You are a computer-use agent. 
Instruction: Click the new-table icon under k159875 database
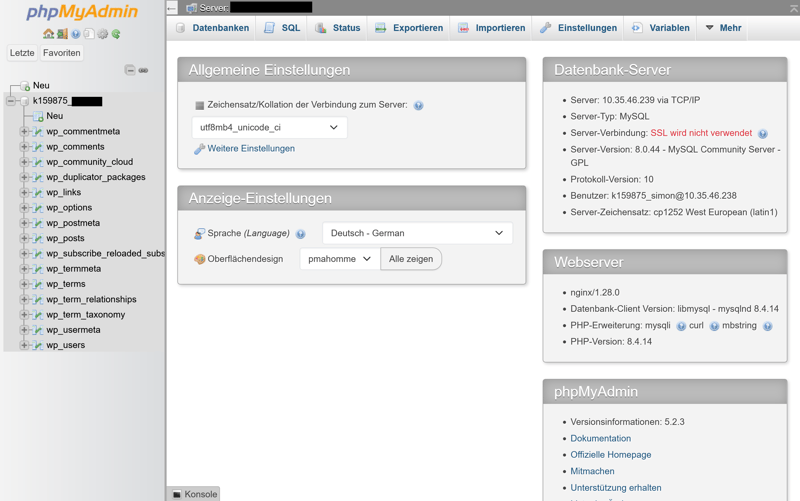click(38, 116)
